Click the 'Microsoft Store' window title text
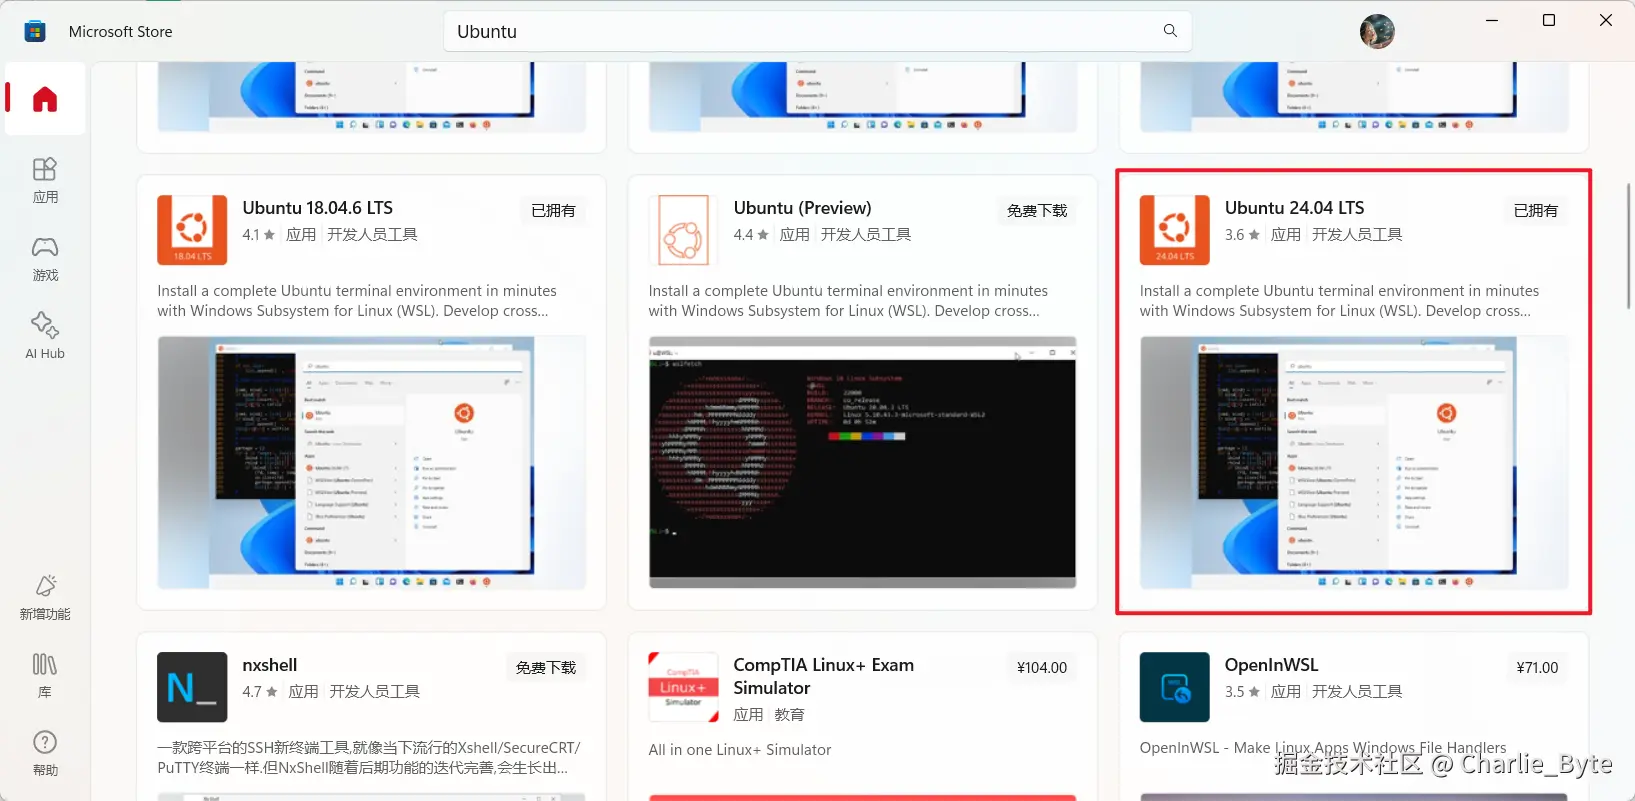The height and width of the screenshot is (801, 1635). click(120, 32)
